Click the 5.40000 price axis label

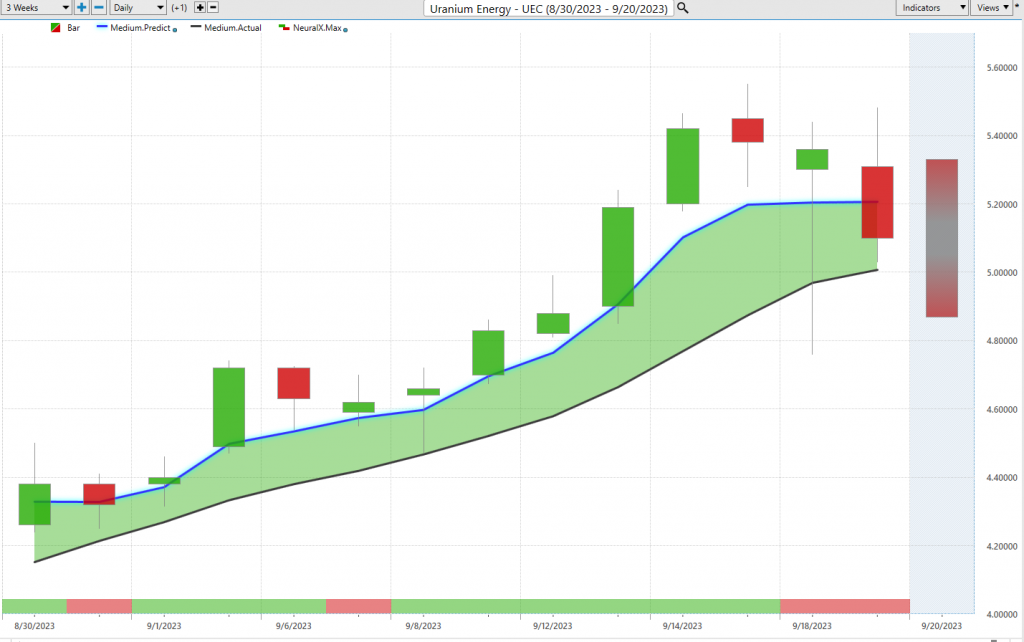1002,136
